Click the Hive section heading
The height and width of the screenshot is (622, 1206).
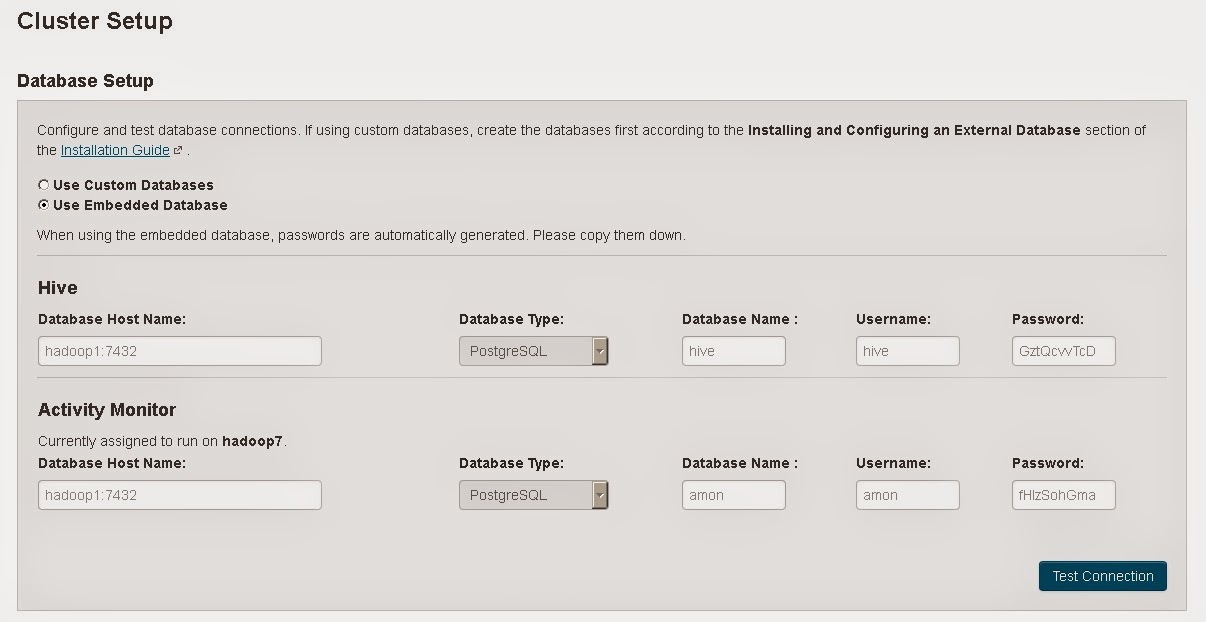pos(56,288)
